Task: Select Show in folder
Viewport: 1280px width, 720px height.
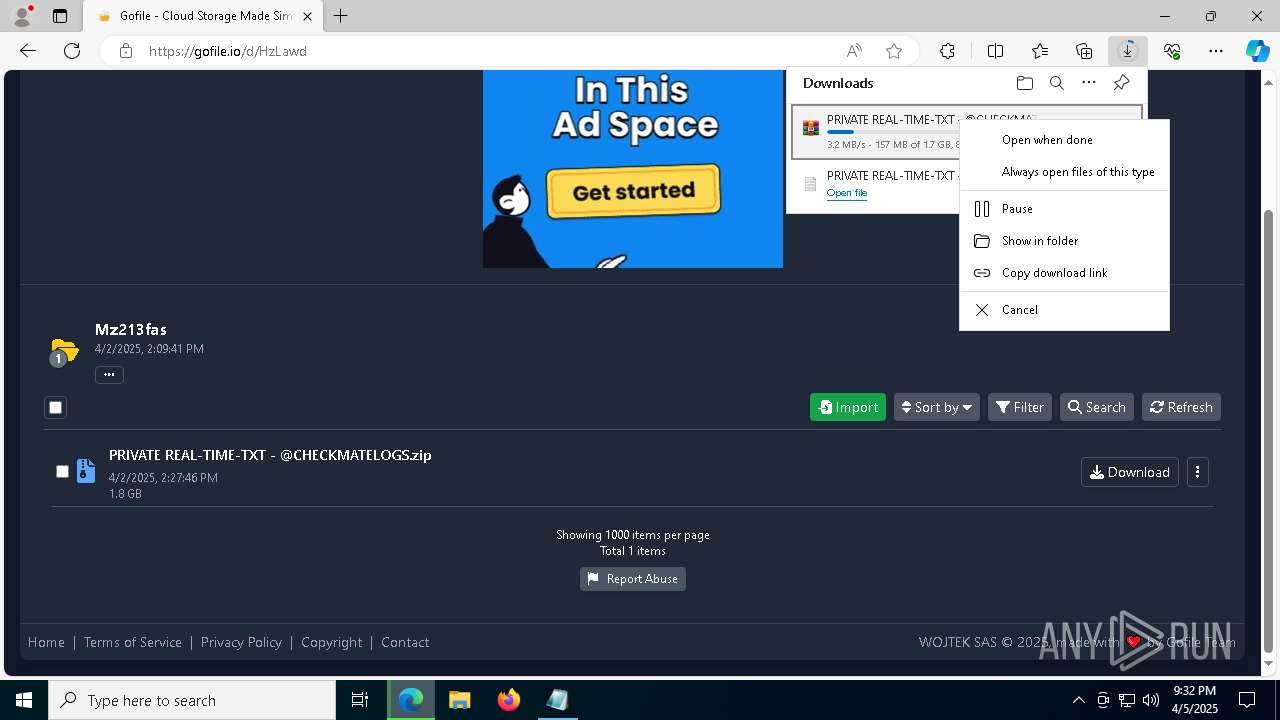Action: click(1064, 241)
